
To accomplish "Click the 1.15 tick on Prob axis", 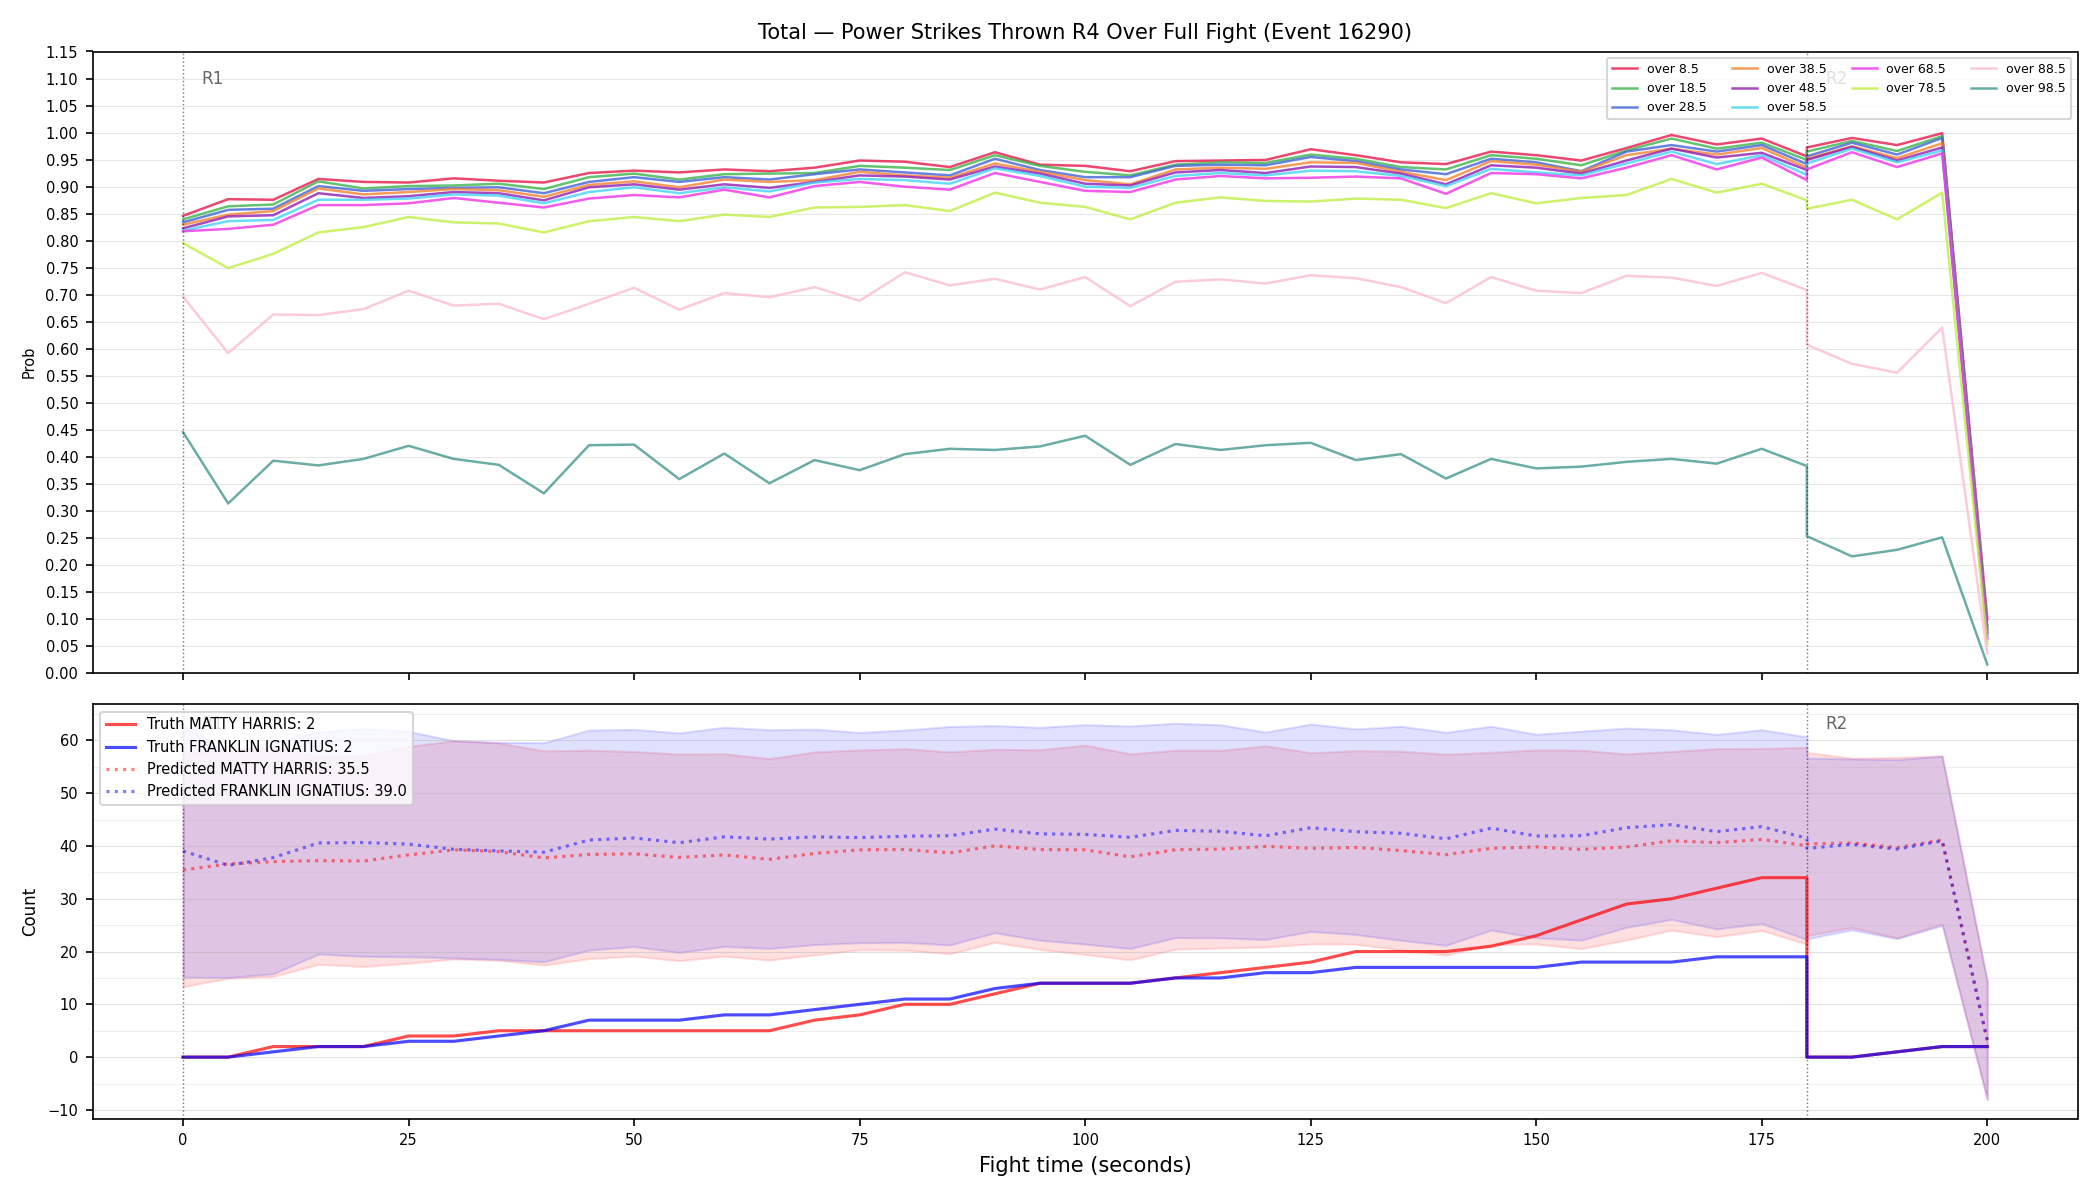I will [x=62, y=52].
